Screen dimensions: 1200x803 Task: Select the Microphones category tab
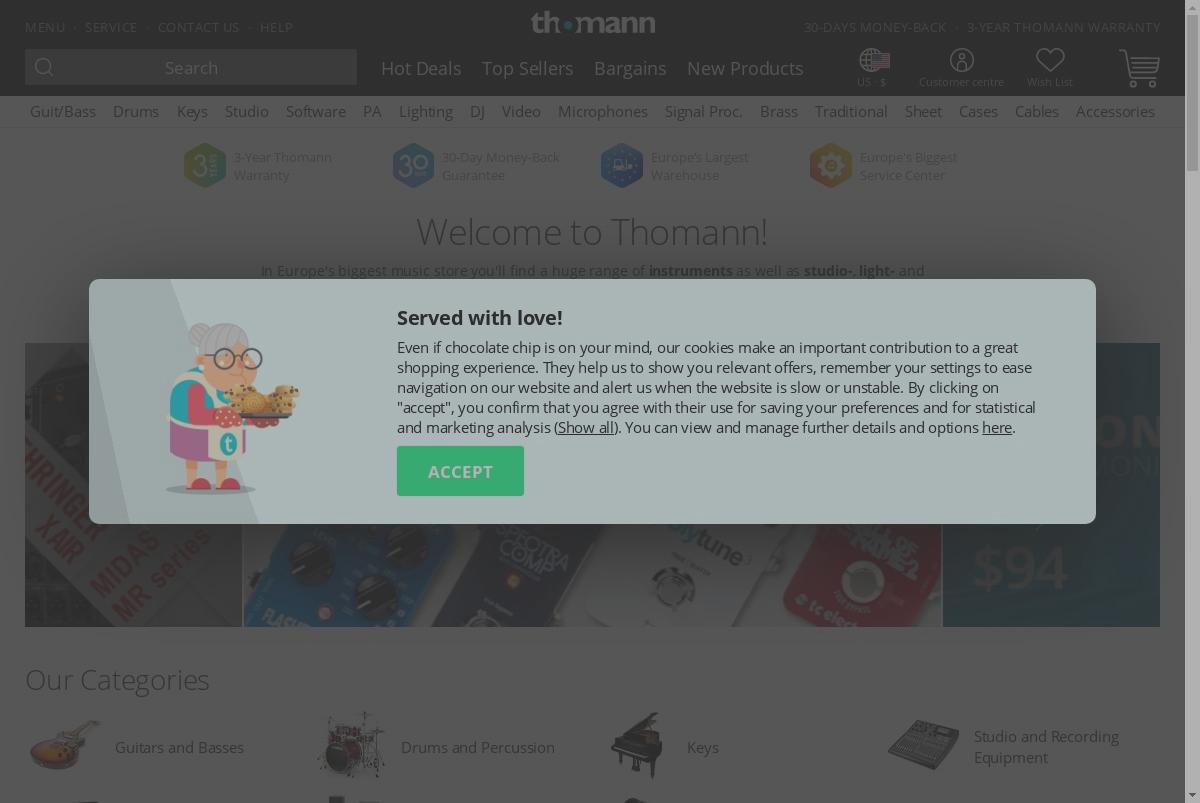tap(603, 111)
